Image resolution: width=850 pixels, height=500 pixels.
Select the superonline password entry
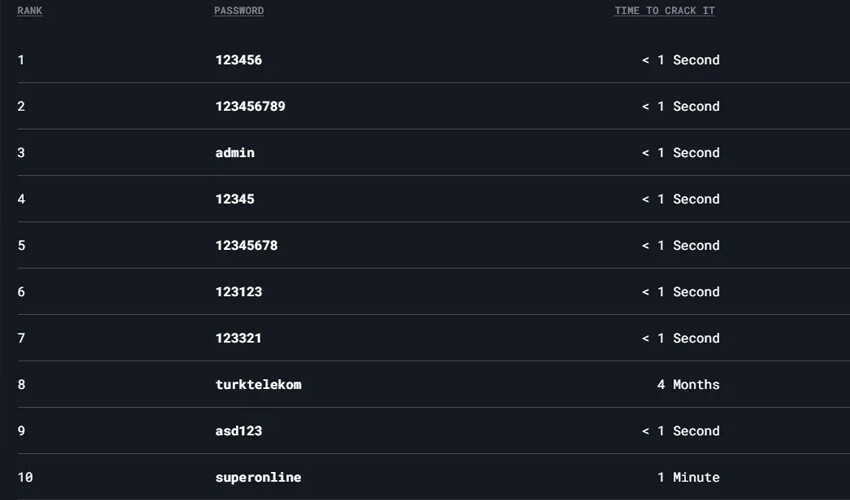point(258,477)
